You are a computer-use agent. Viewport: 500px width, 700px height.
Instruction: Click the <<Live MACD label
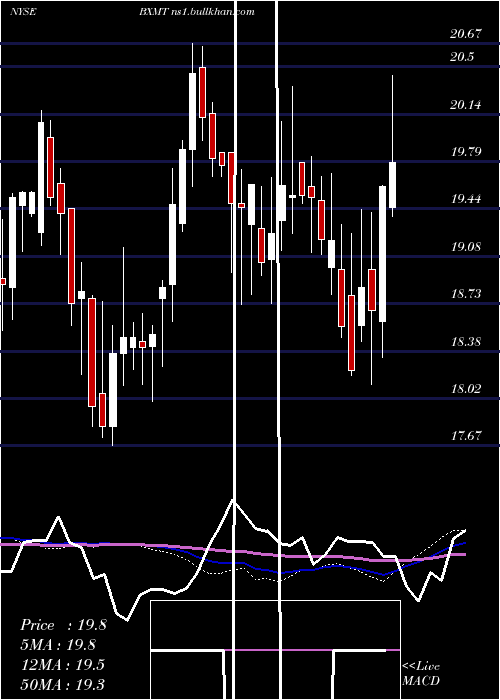pos(421,674)
